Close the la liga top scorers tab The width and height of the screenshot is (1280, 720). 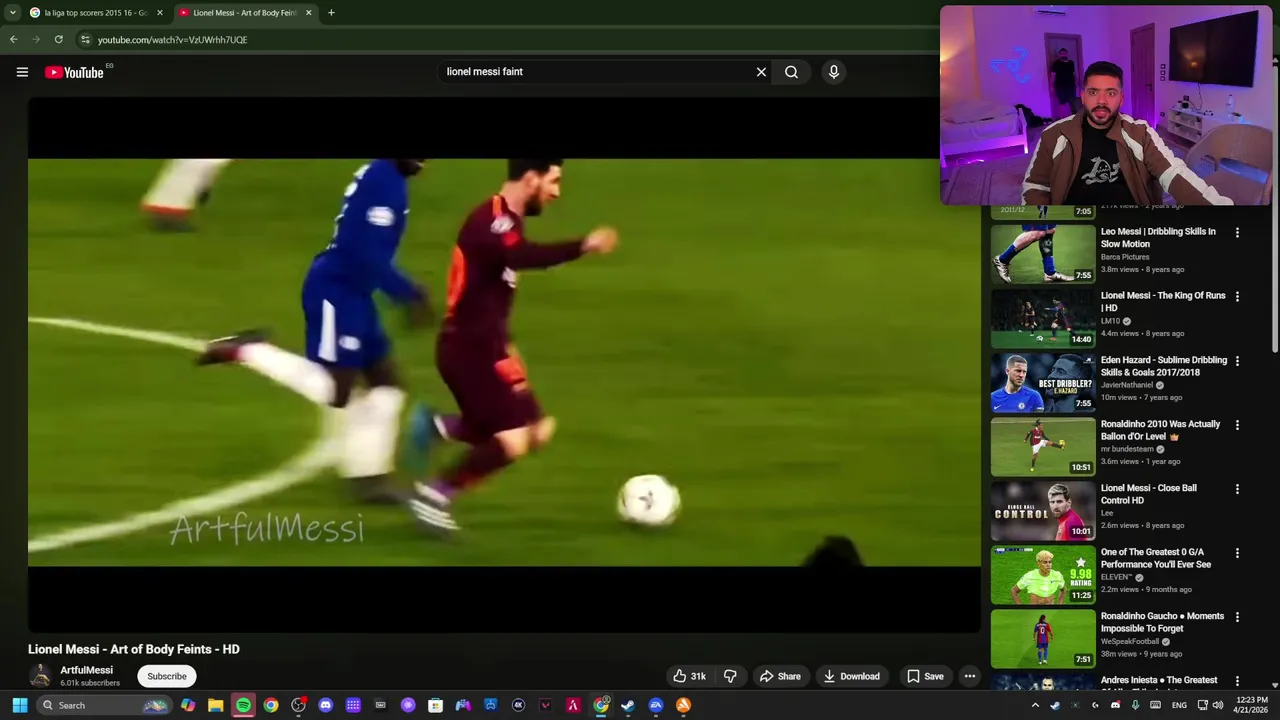tap(159, 13)
